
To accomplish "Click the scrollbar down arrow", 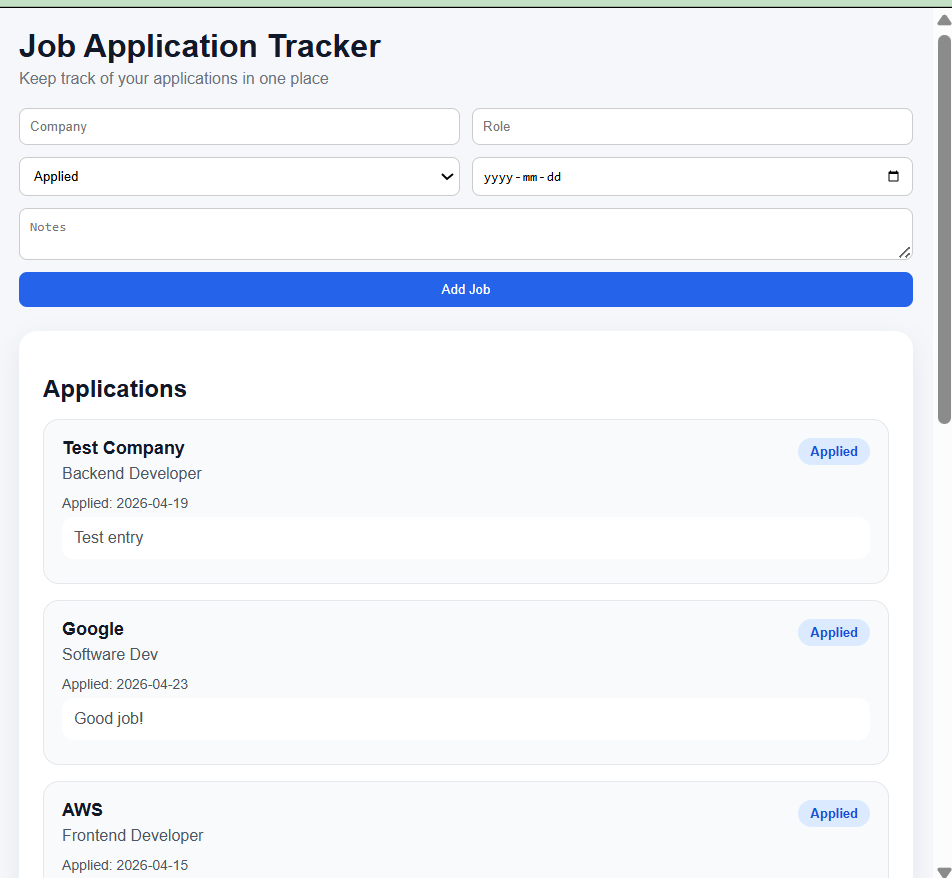I will [x=944, y=872].
